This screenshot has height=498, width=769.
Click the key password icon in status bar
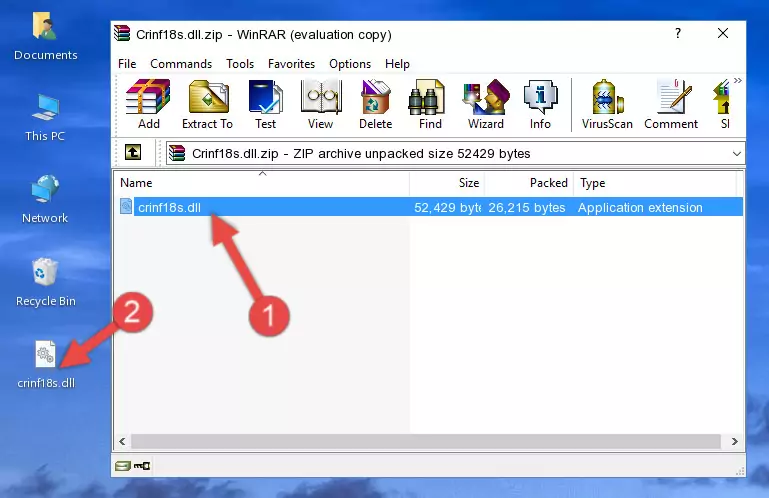pos(142,466)
